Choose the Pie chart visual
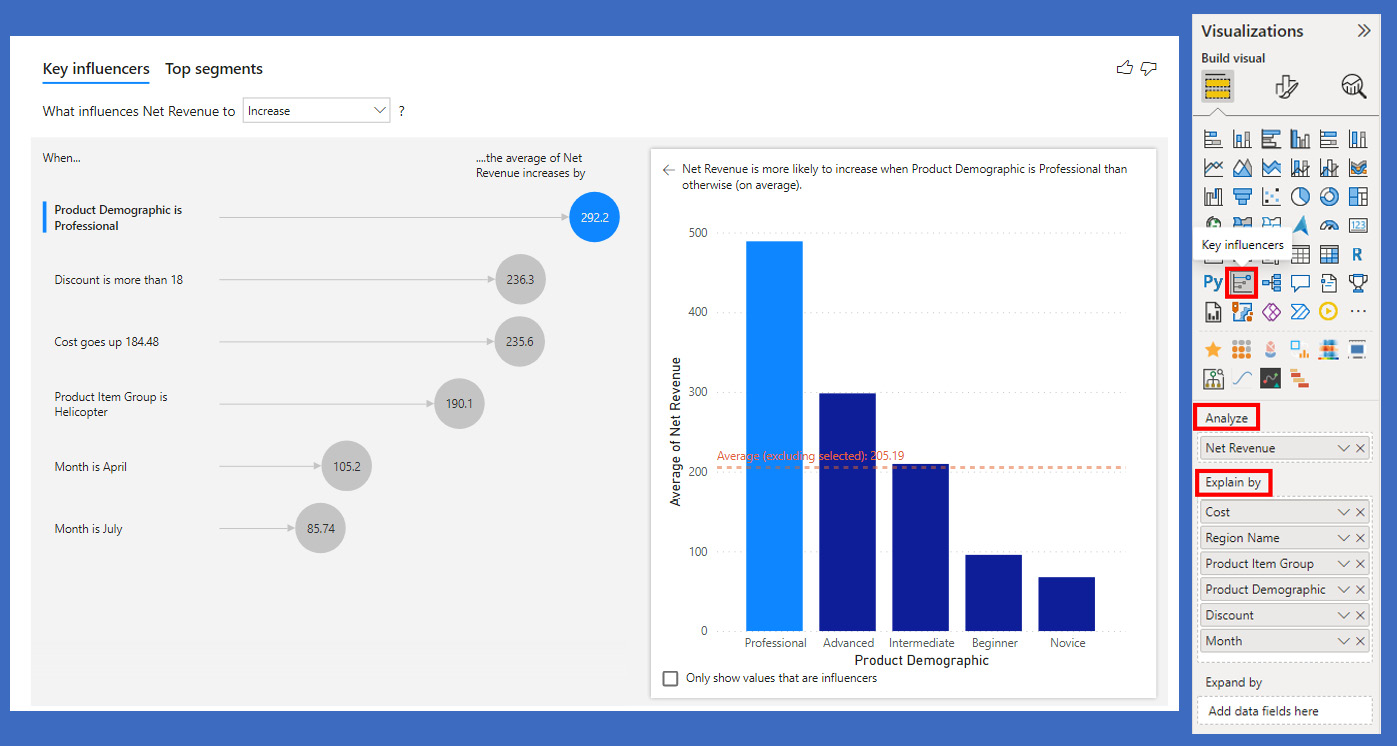The height and width of the screenshot is (746, 1397). click(x=1300, y=196)
